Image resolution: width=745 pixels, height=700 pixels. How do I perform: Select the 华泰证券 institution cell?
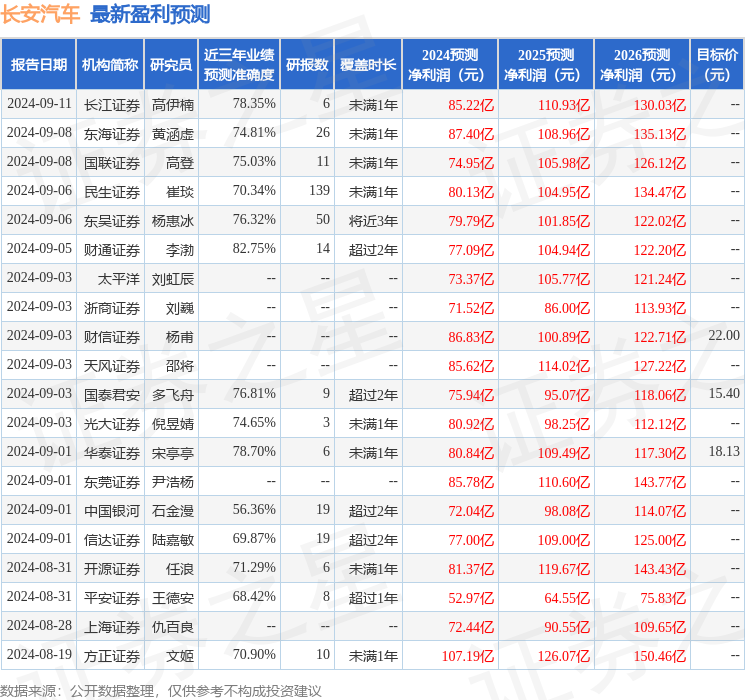112,452
